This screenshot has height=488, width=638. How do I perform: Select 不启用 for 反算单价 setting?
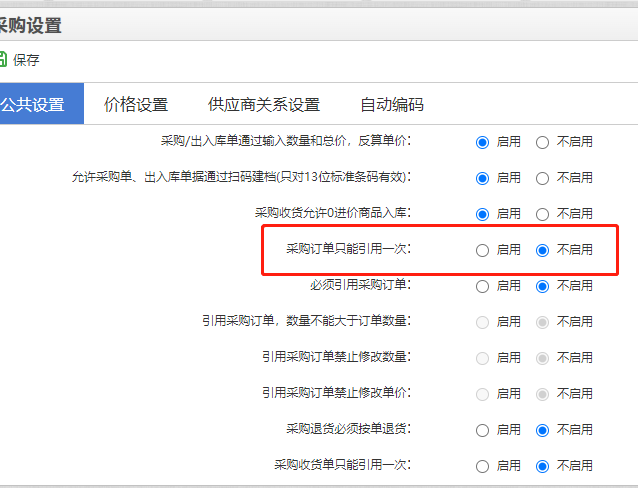542,142
